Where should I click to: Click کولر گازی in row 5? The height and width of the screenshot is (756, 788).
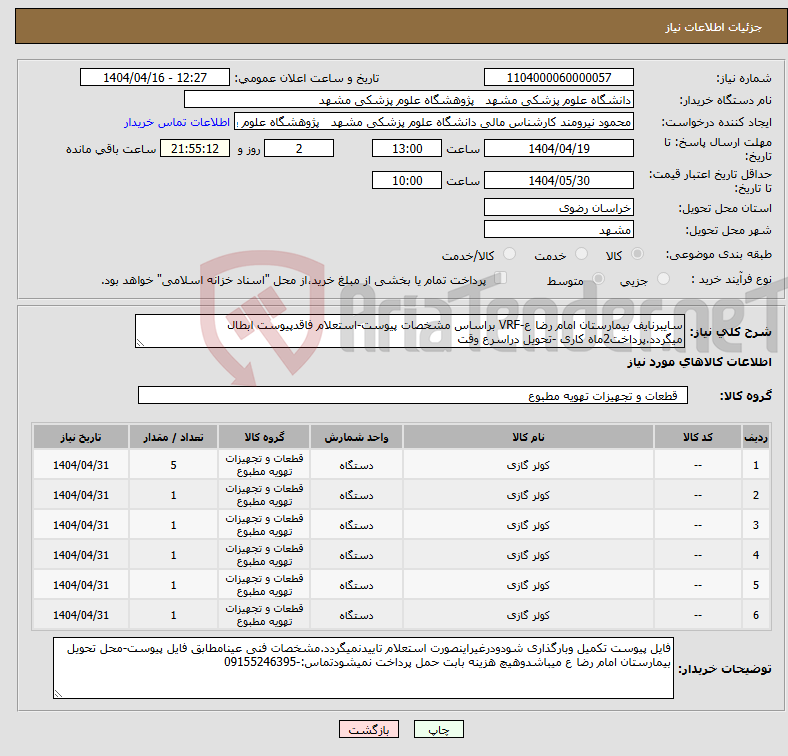click(x=528, y=585)
